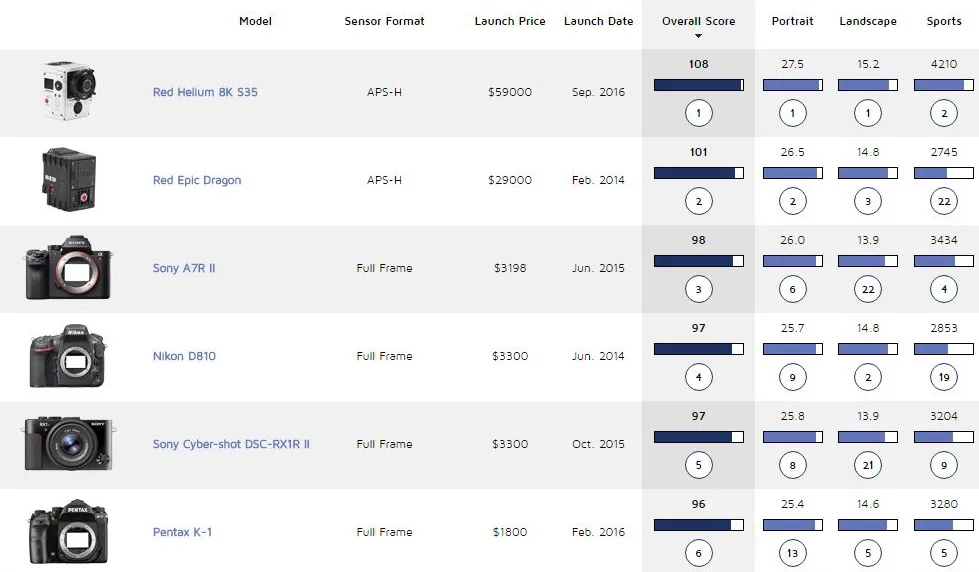Sort table by Landscape column
979x572 pixels.
coord(868,21)
